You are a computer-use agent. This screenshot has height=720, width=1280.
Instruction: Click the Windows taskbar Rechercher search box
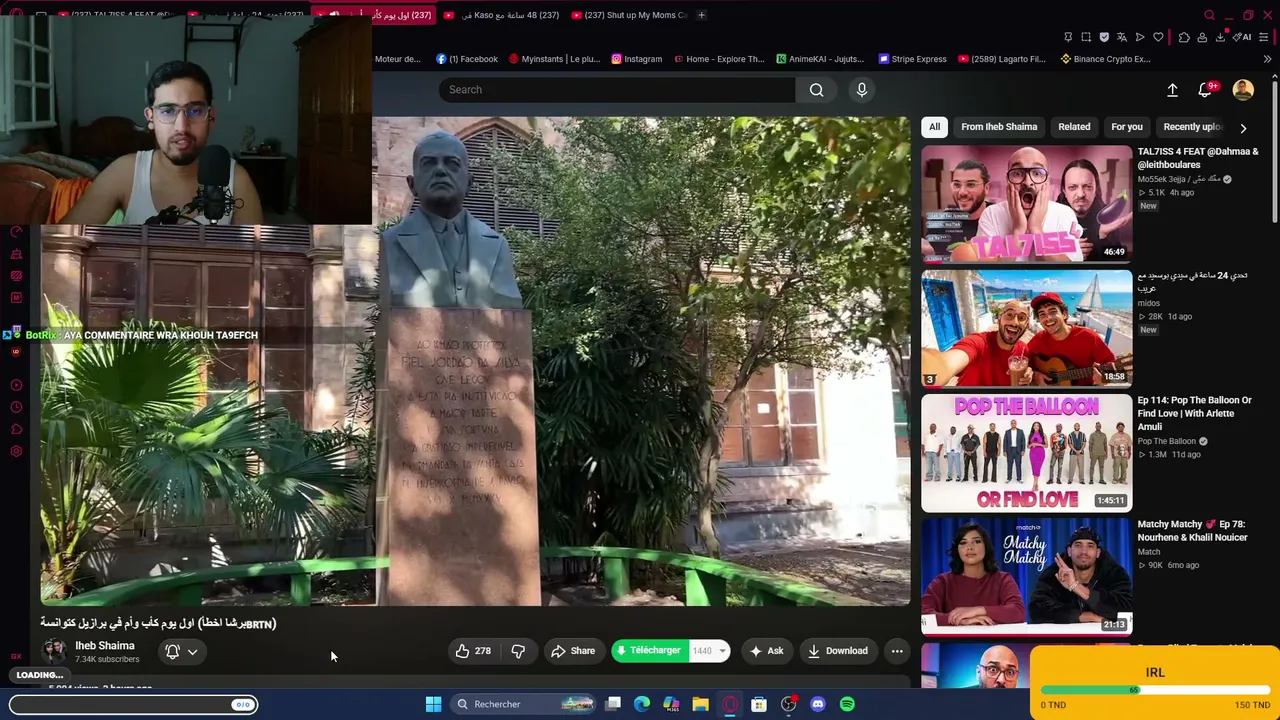(x=523, y=704)
